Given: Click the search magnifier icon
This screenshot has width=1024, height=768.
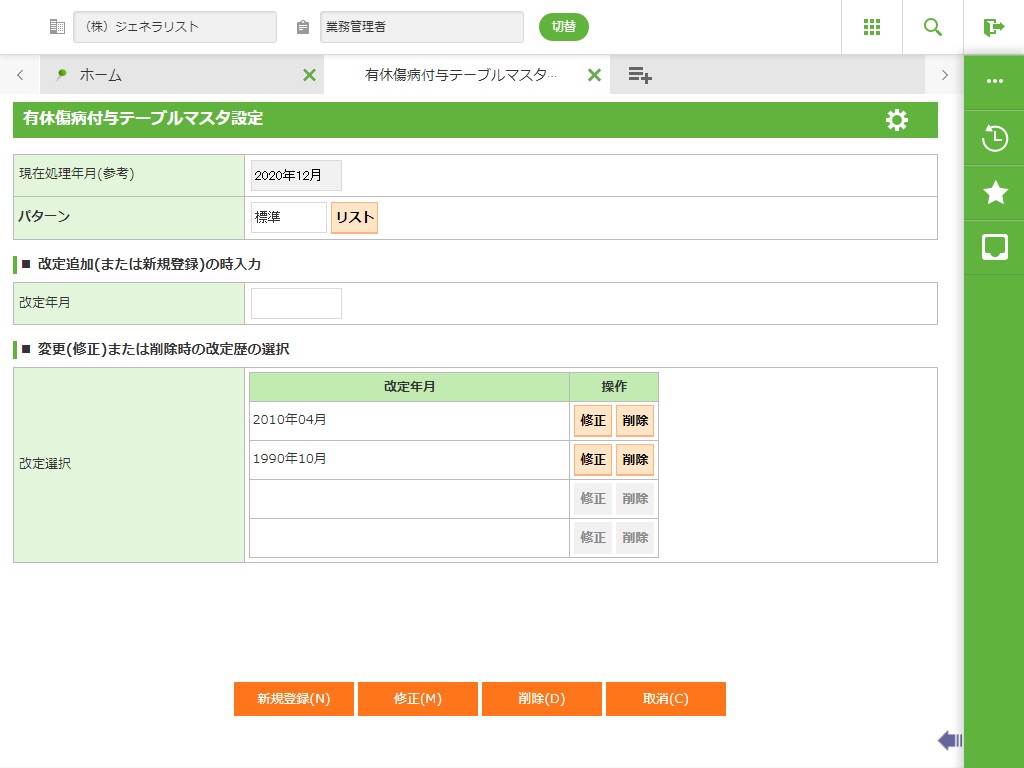Looking at the screenshot, I should [x=933, y=27].
